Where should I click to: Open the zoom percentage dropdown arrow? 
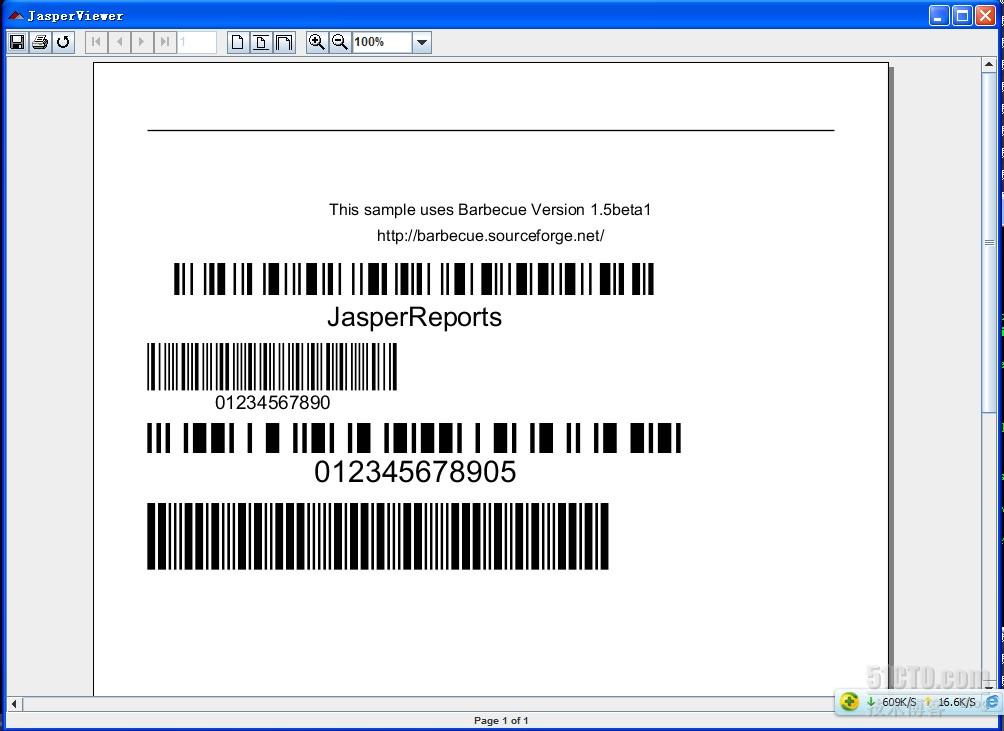[x=421, y=42]
